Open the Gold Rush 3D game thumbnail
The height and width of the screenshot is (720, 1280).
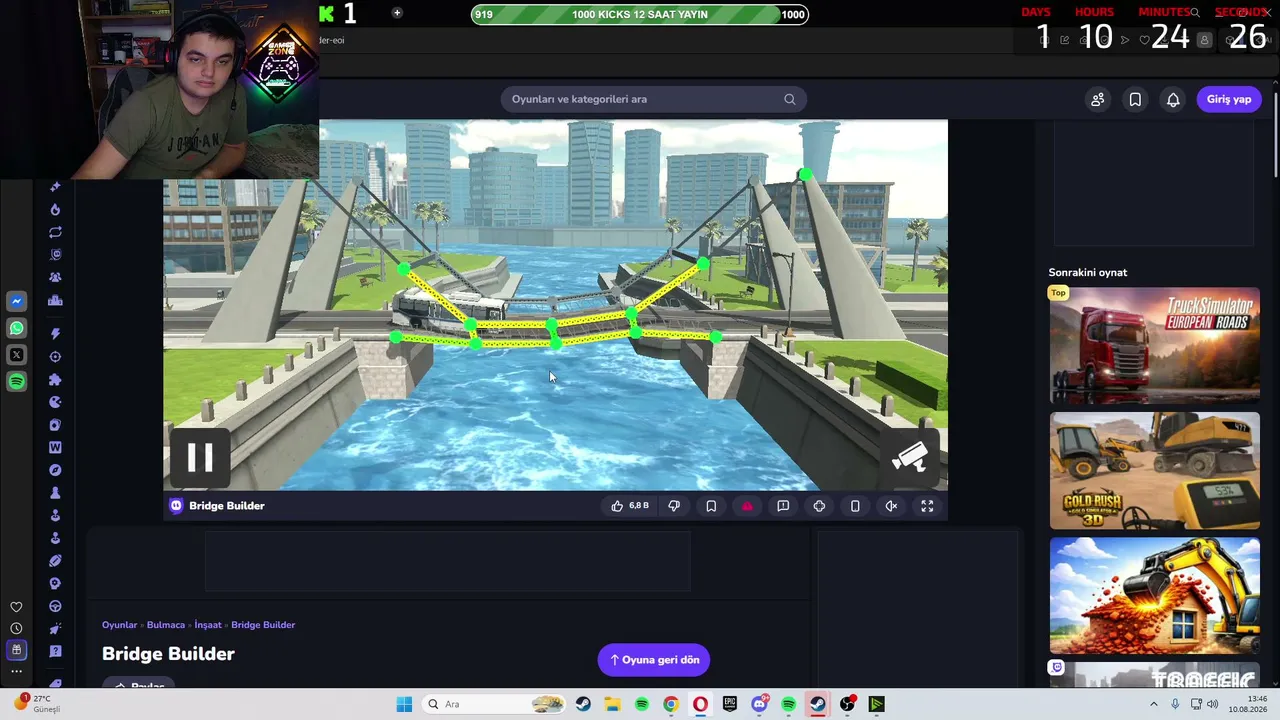tap(1154, 471)
